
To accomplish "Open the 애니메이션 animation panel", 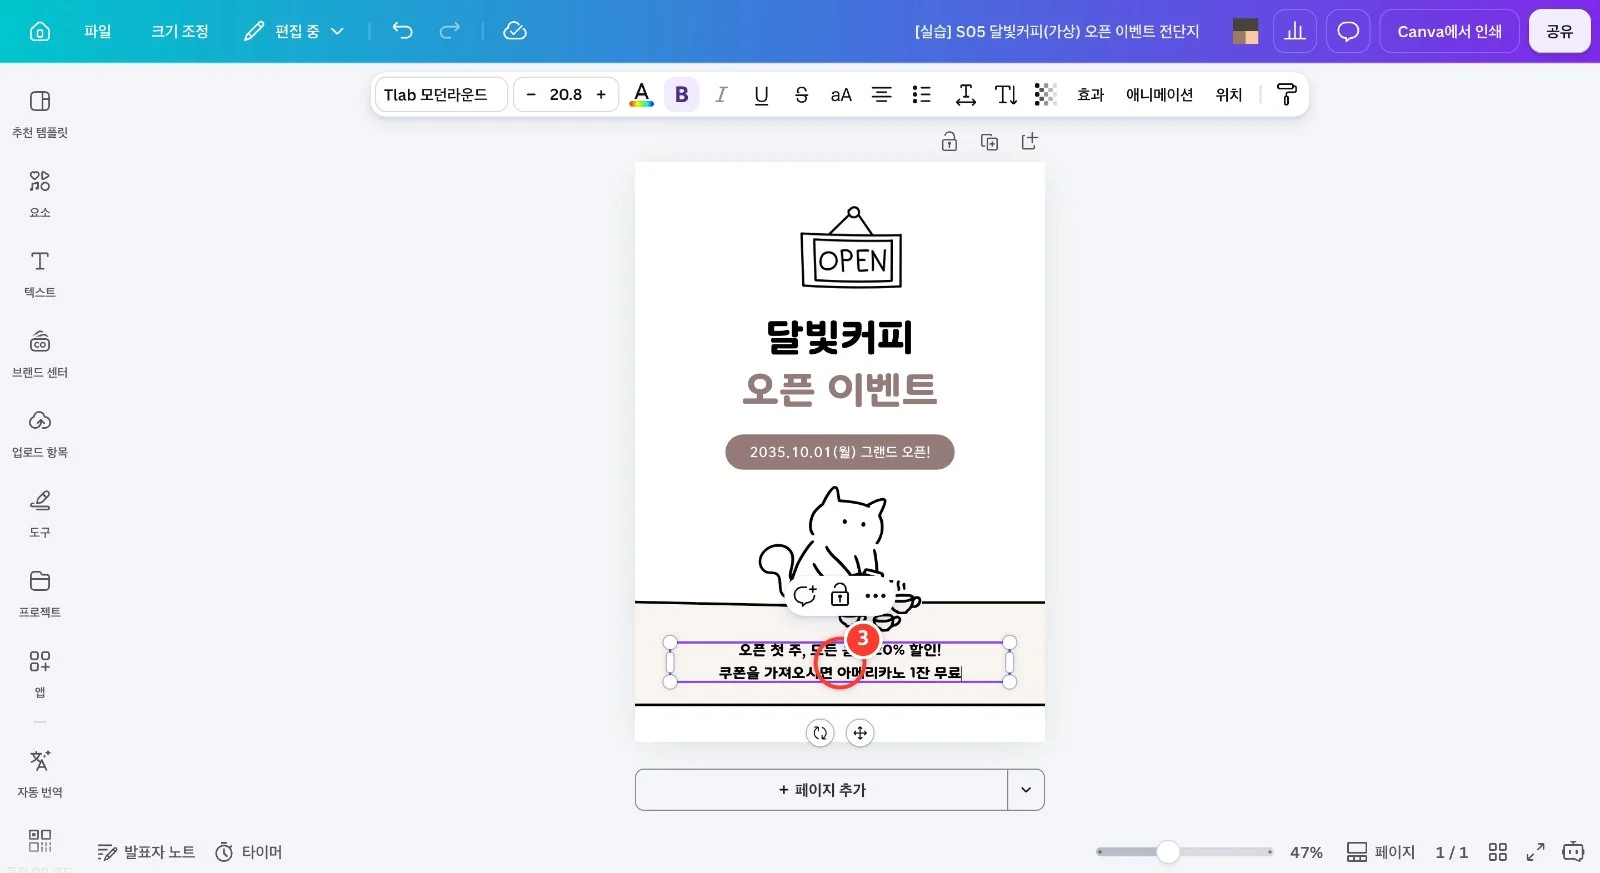I will (1160, 94).
